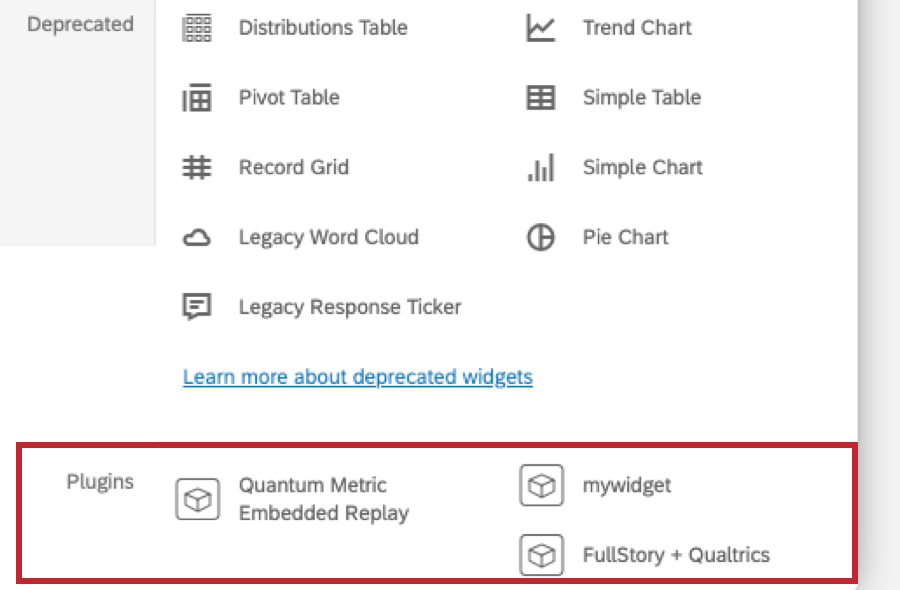Screen dimensions: 900x590
Task: Select the Legacy Response Ticker icon
Action: click(x=197, y=307)
